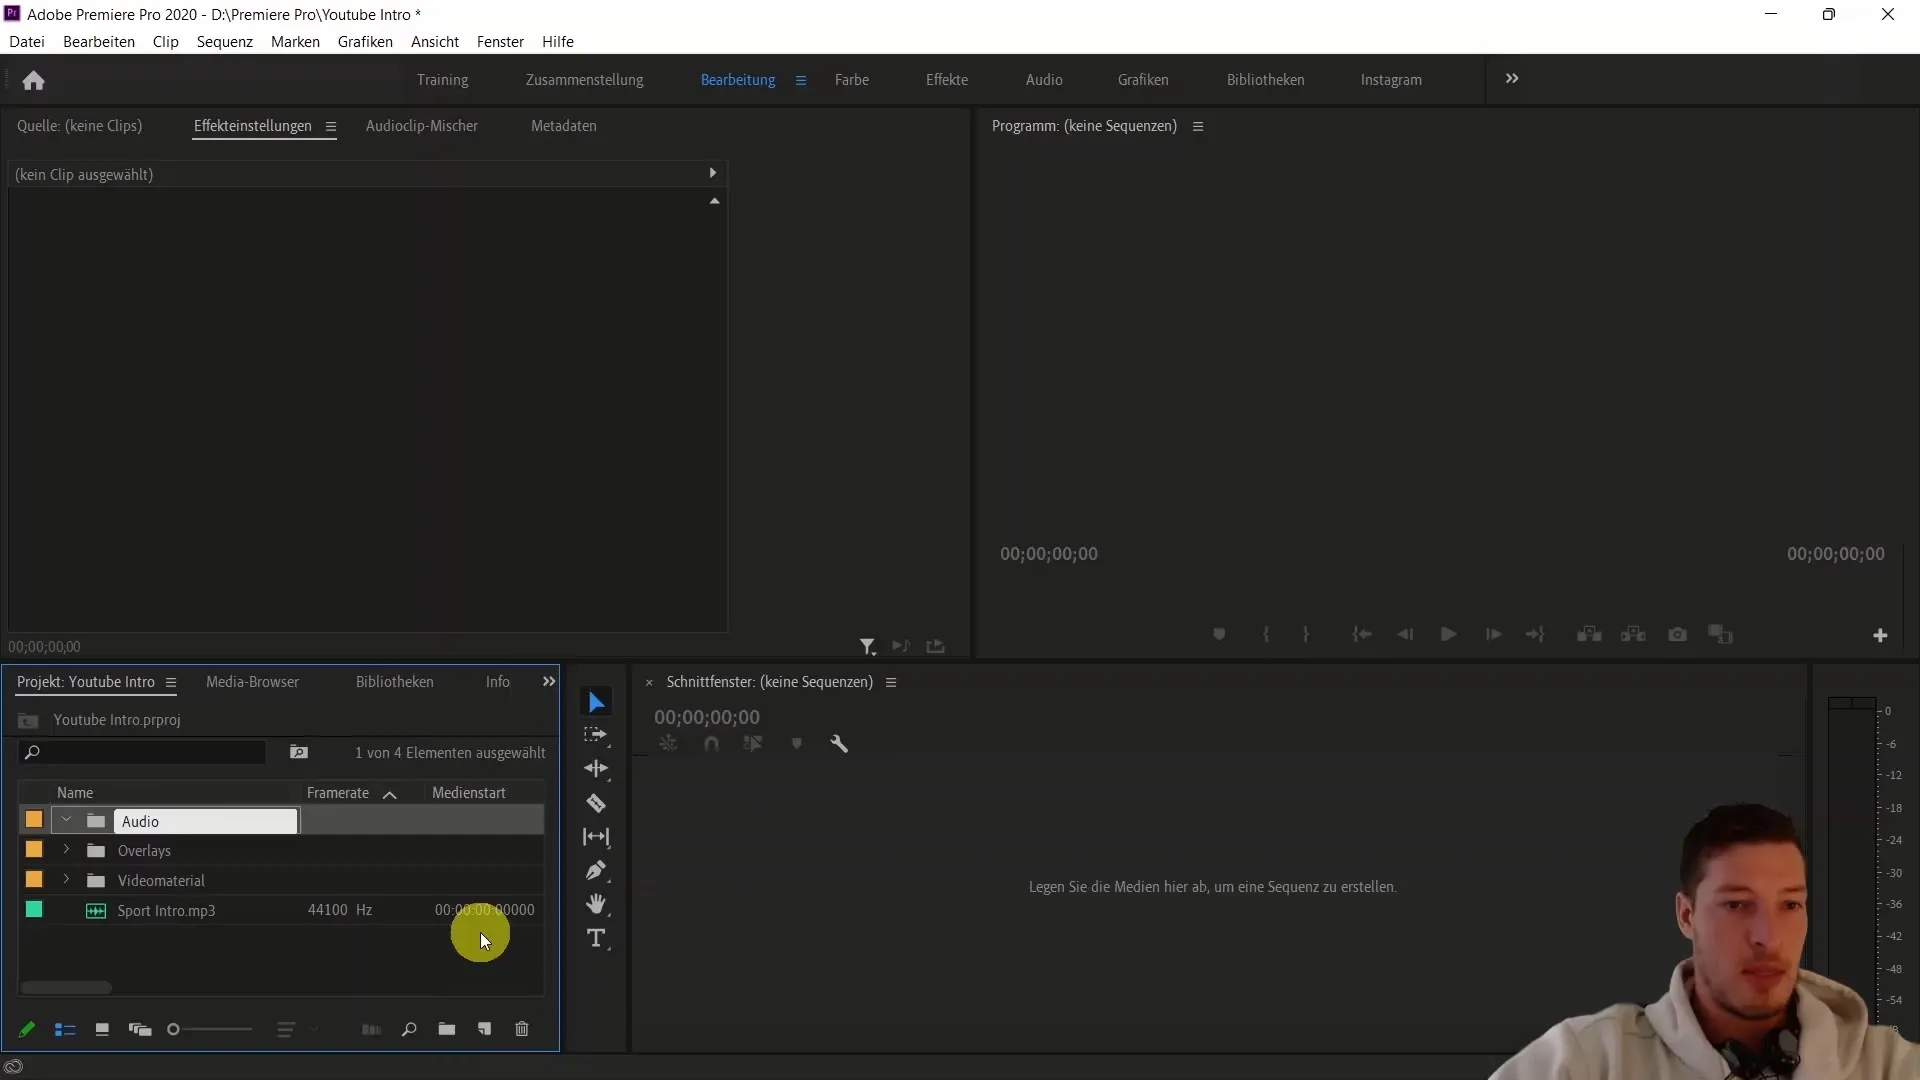Click the delete item button in project panel
Image resolution: width=1920 pixels, height=1080 pixels.
524,1029
